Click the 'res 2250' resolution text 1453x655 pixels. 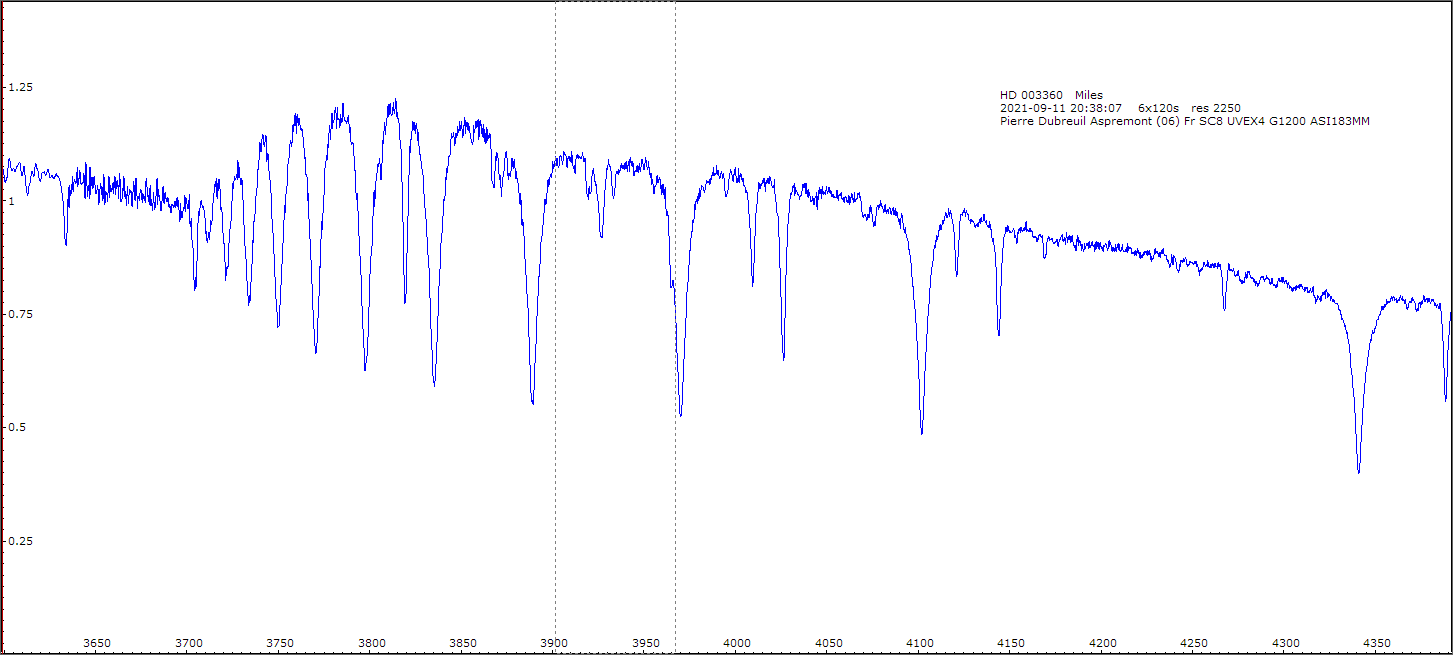pyautogui.click(x=1216, y=108)
